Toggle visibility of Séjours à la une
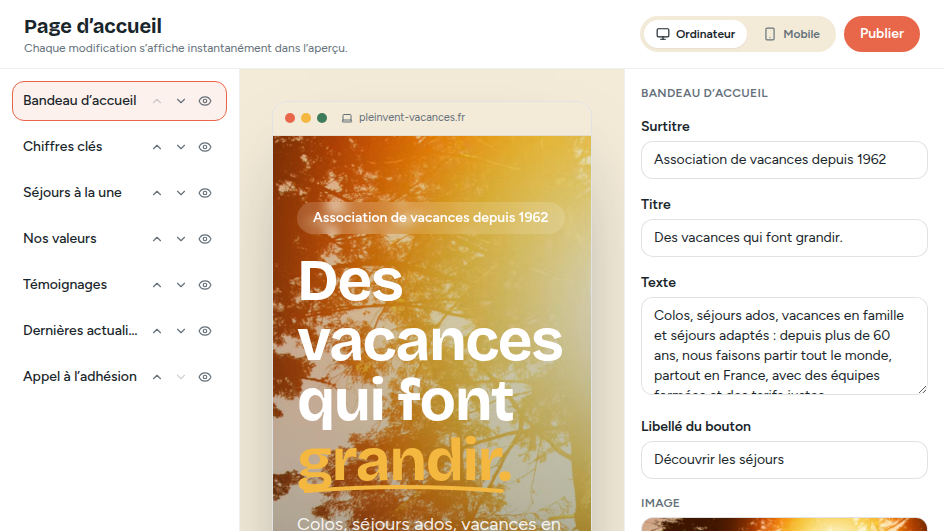 tap(205, 193)
